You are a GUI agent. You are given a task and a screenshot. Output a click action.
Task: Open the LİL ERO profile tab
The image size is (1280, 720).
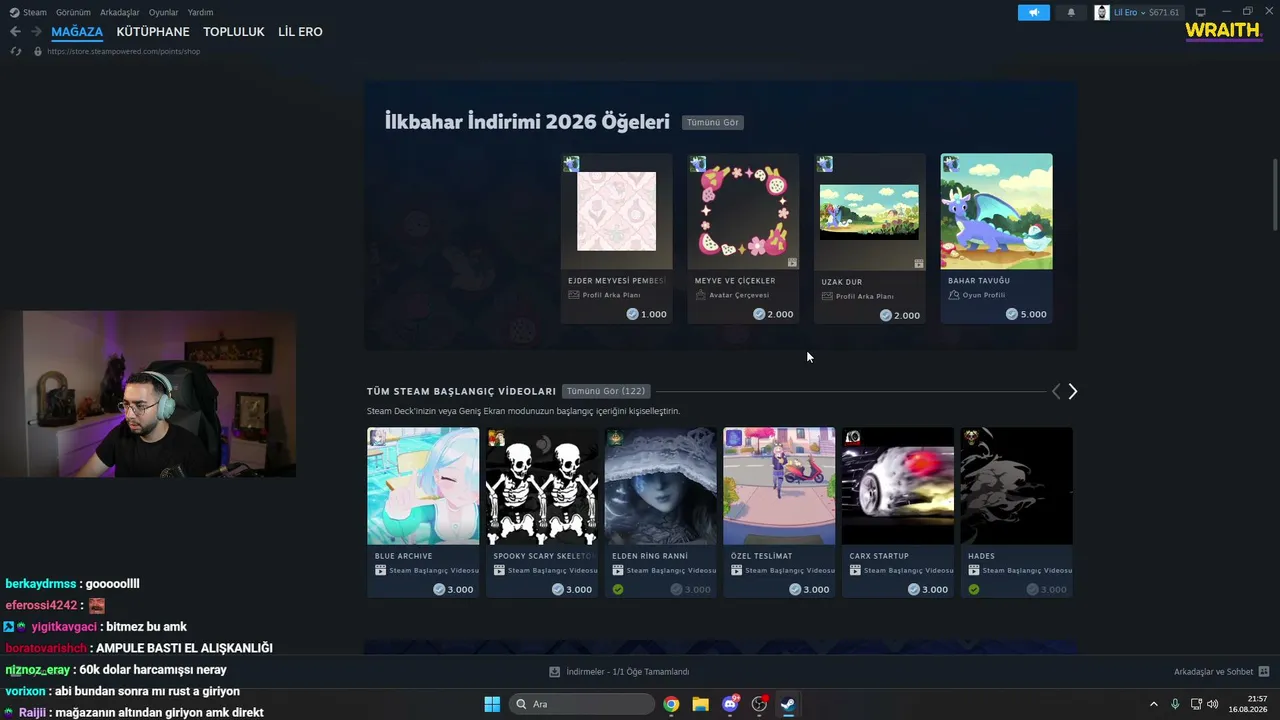coord(300,32)
